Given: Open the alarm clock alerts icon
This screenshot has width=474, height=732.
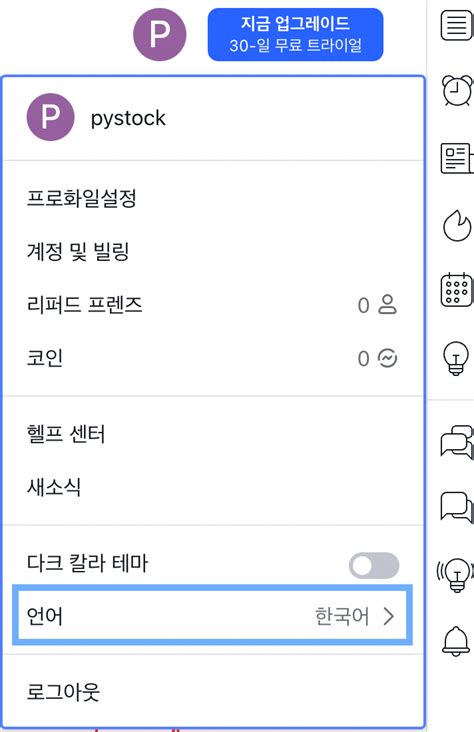Looking at the screenshot, I should point(457,91).
